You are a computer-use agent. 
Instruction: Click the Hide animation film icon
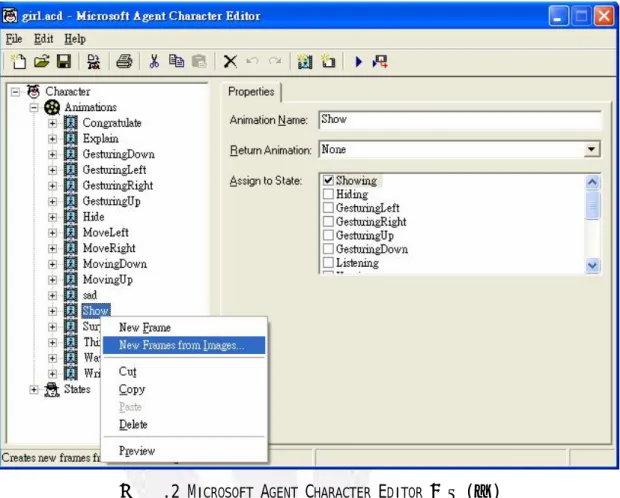coord(71,217)
